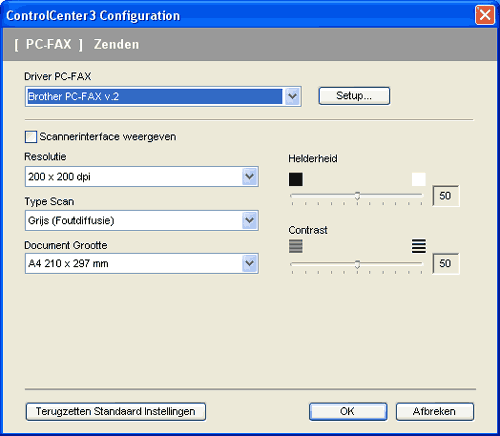Close the ControlCenter3 Configuration window
This screenshot has width=500, height=436.
tap(485, 15)
